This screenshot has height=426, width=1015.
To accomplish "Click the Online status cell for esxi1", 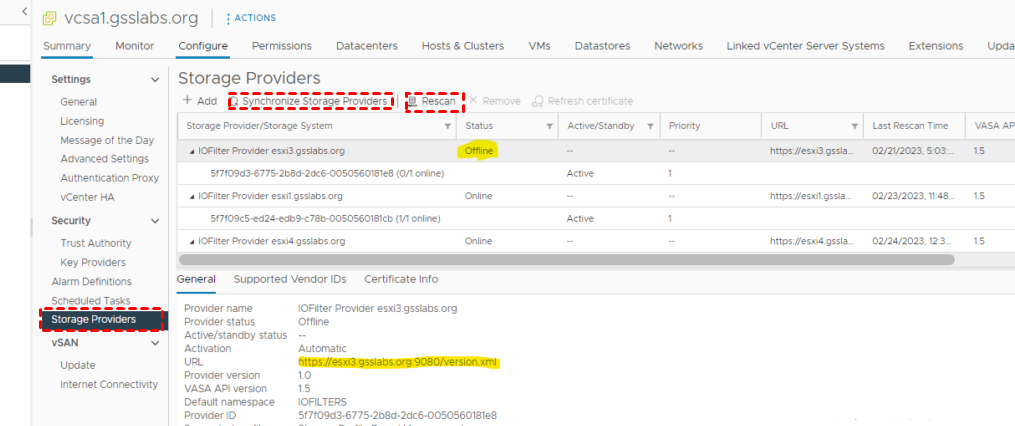I will coord(478,196).
